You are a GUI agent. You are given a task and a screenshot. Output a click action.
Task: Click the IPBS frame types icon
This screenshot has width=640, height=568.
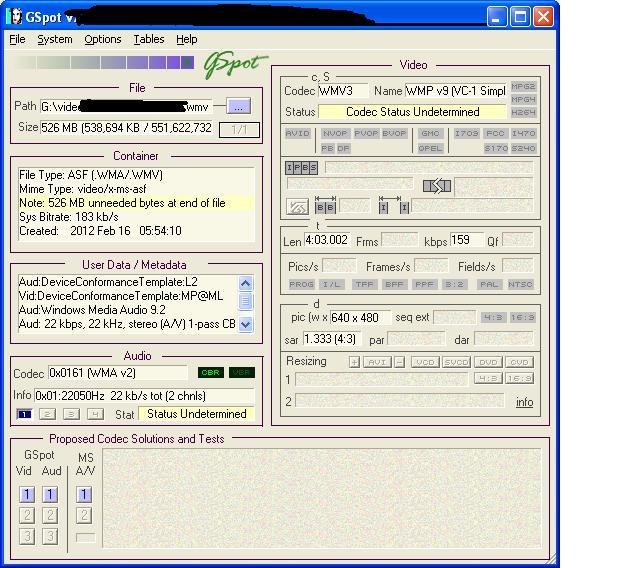[301, 167]
